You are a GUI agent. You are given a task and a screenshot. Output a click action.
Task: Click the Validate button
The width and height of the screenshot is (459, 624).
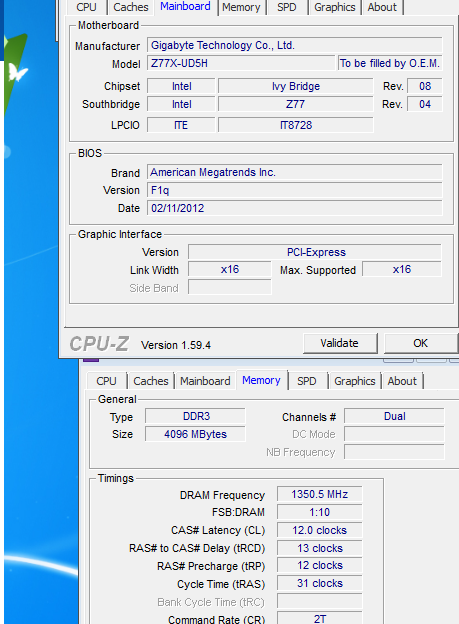point(340,343)
